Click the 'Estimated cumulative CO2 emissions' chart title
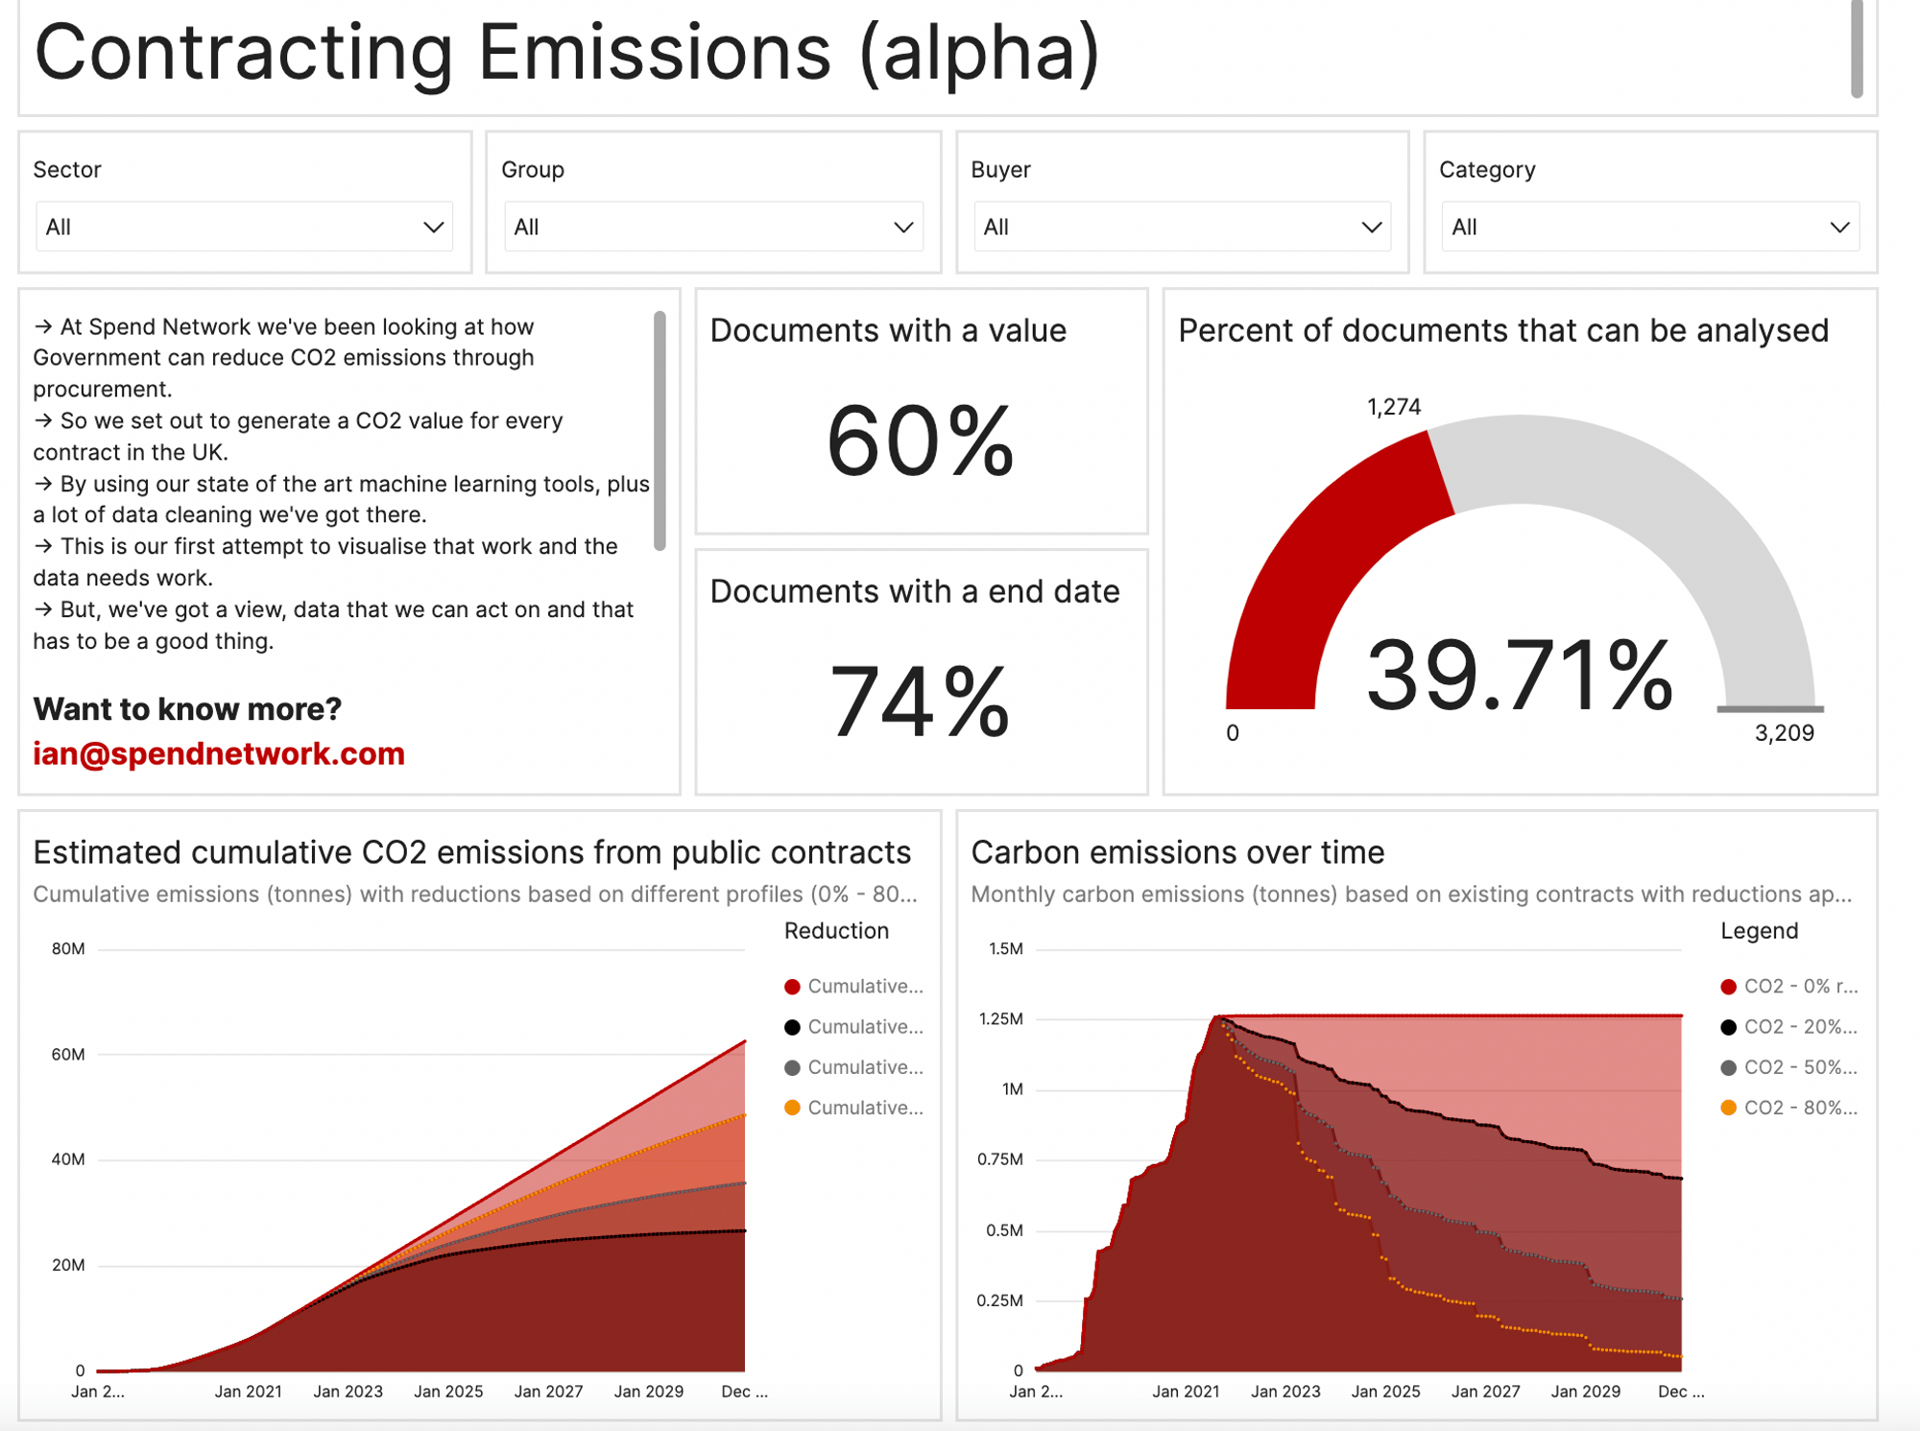 [472, 853]
